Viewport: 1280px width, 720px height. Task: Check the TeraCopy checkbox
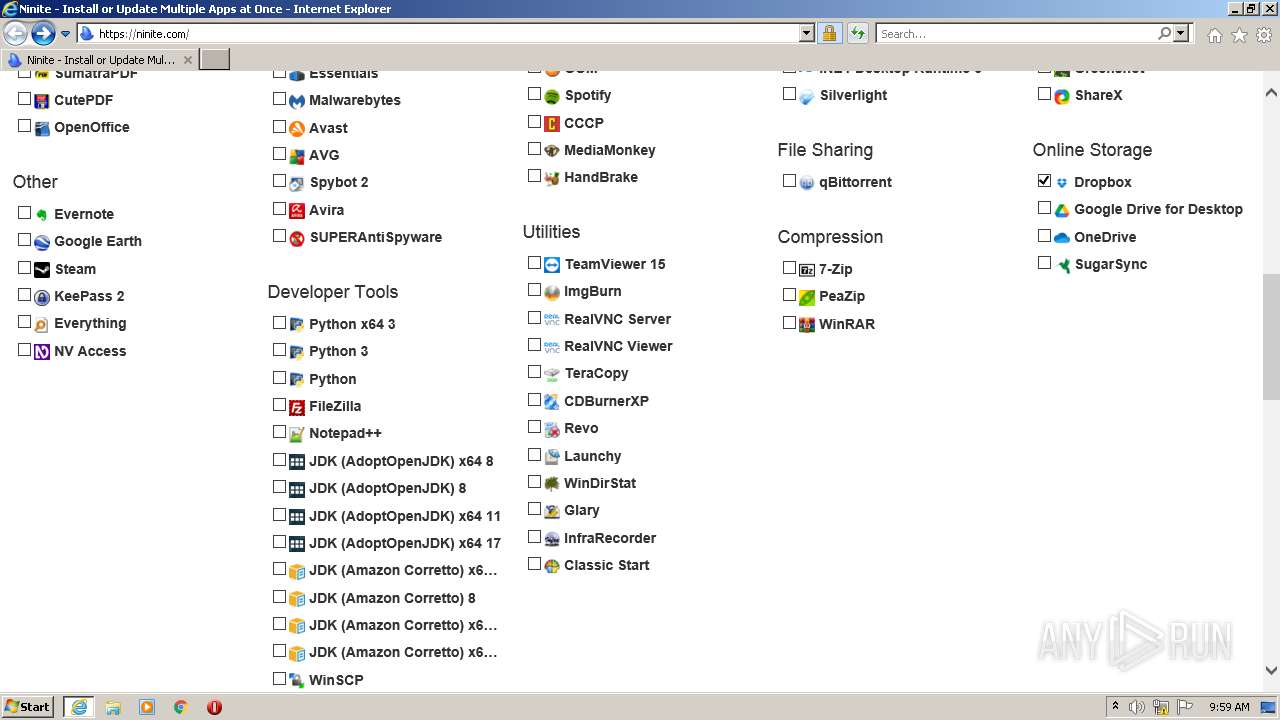[534, 372]
